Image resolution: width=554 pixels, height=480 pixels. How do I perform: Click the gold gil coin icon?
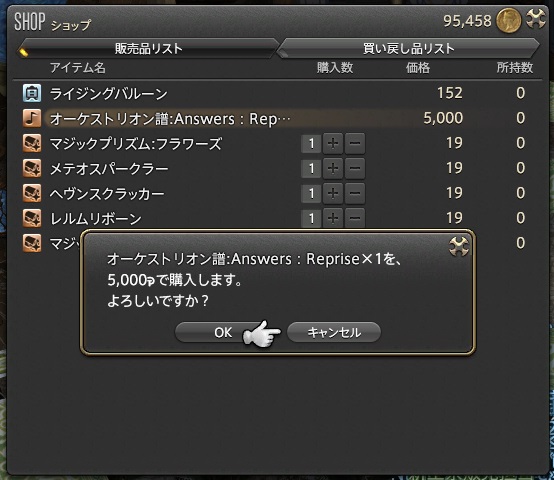[x=508, y=20]
